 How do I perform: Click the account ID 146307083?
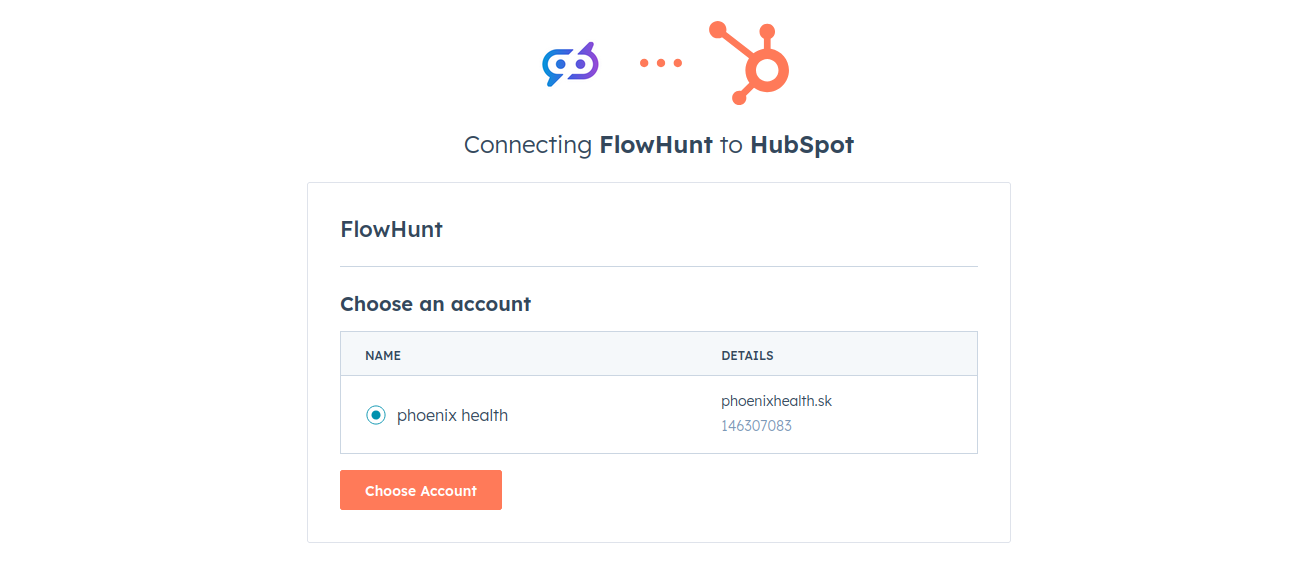point(756,425)
